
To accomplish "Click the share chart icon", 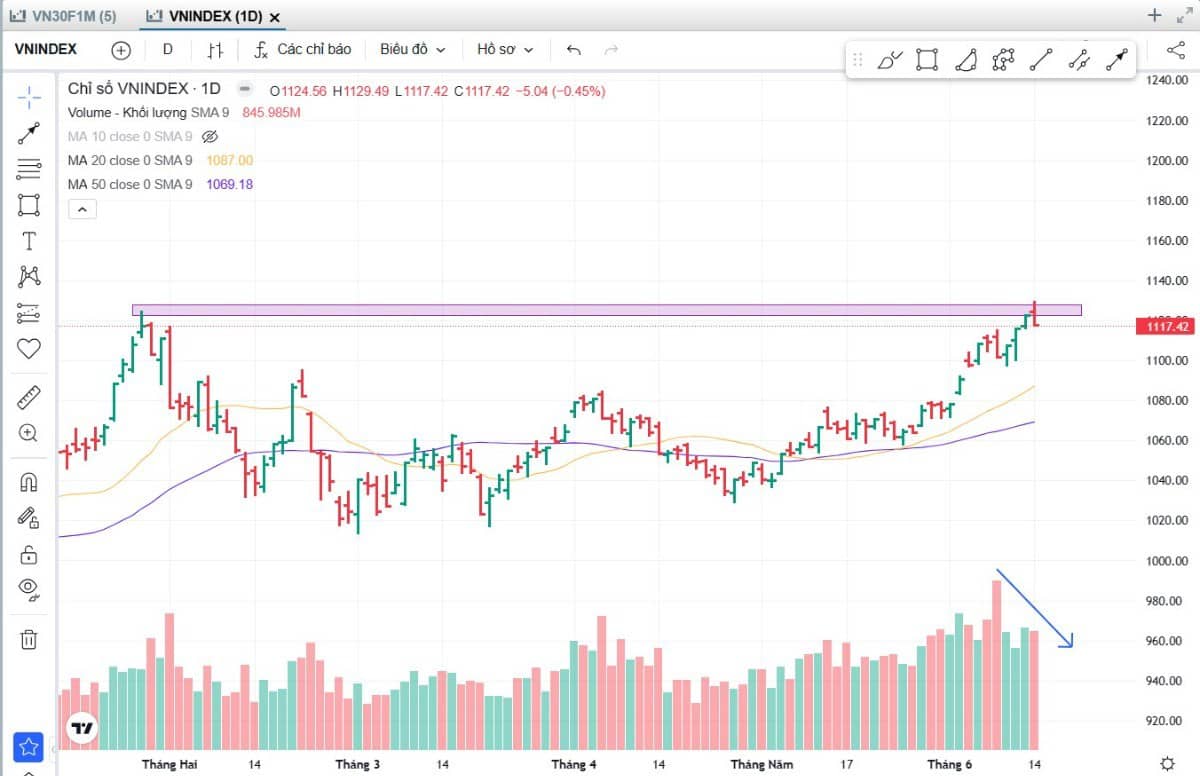I will (x=1175, y=49).
